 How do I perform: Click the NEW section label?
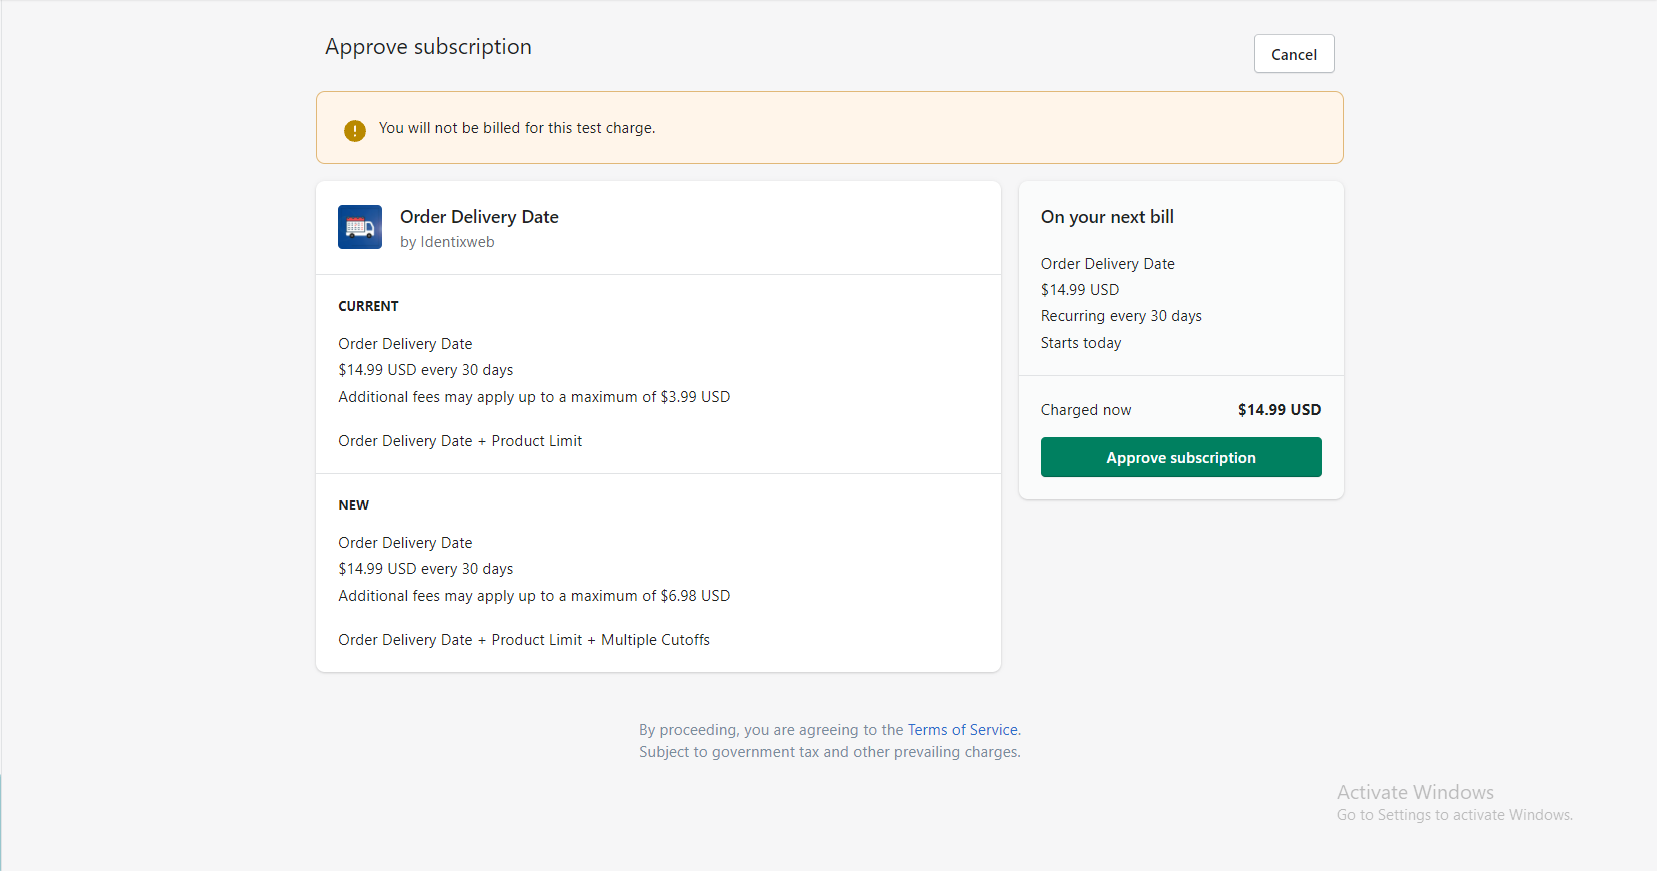pyautogui.click(x=353, y=505)
